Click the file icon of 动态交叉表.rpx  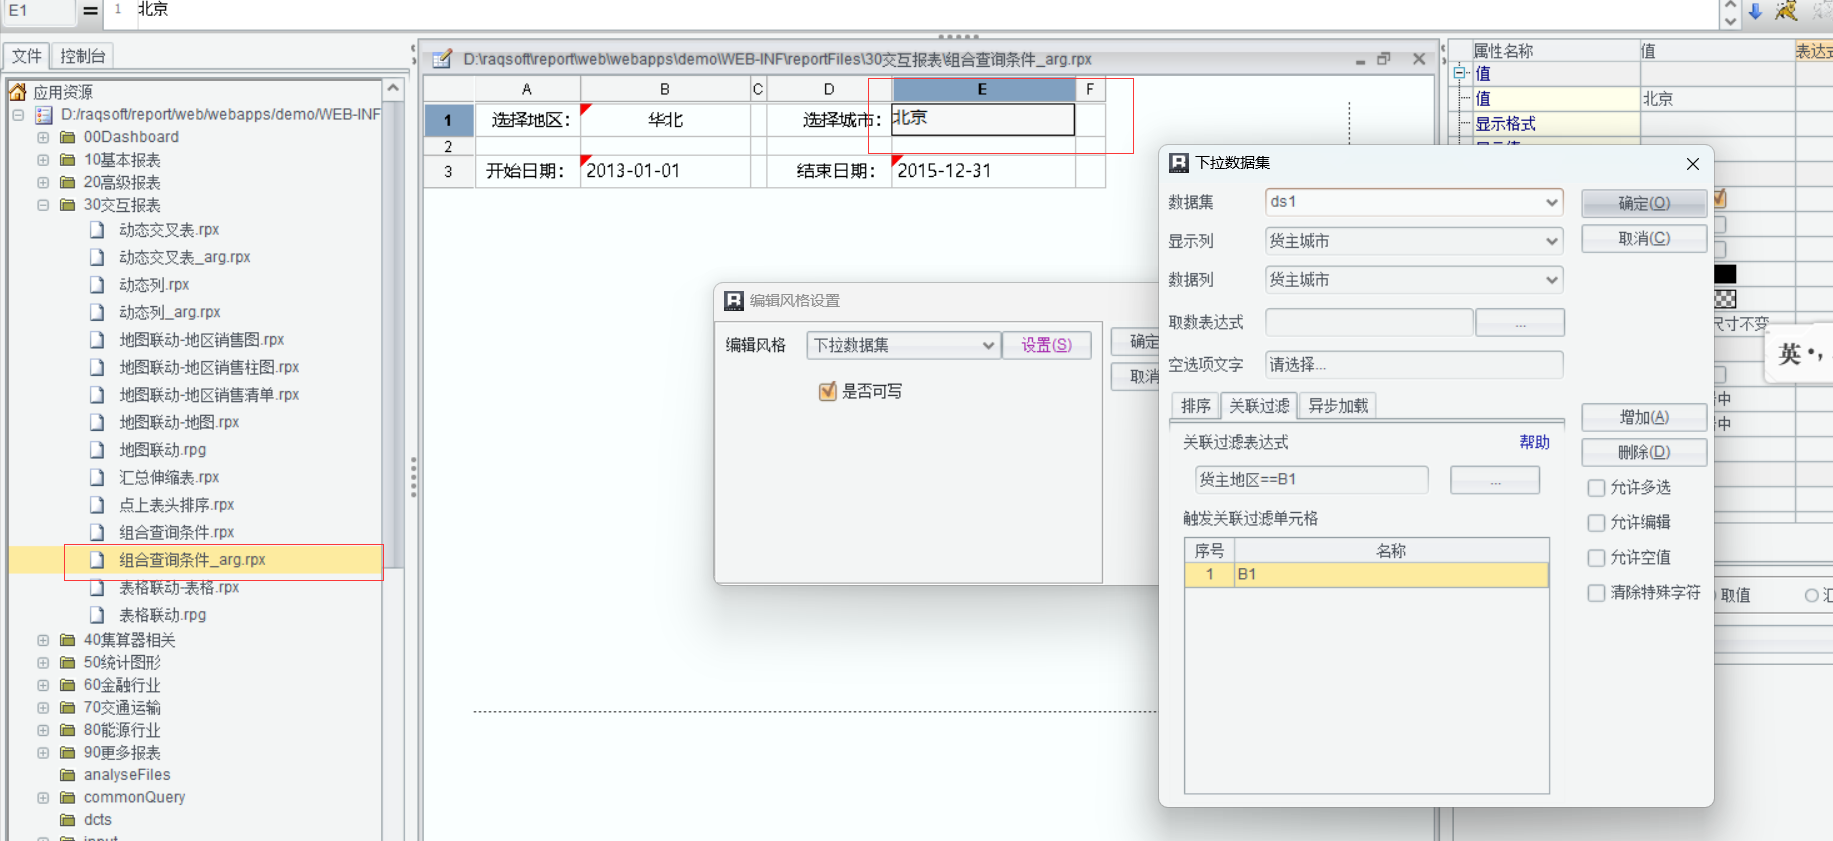click(x=97, y=230)
